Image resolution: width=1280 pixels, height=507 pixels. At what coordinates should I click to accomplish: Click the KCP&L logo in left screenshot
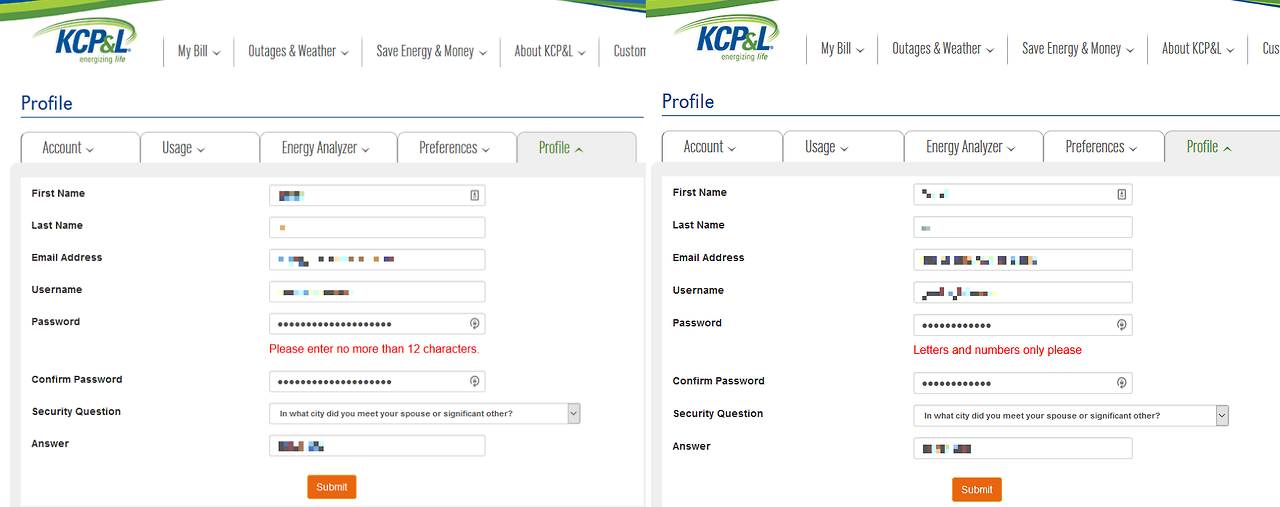83,40
